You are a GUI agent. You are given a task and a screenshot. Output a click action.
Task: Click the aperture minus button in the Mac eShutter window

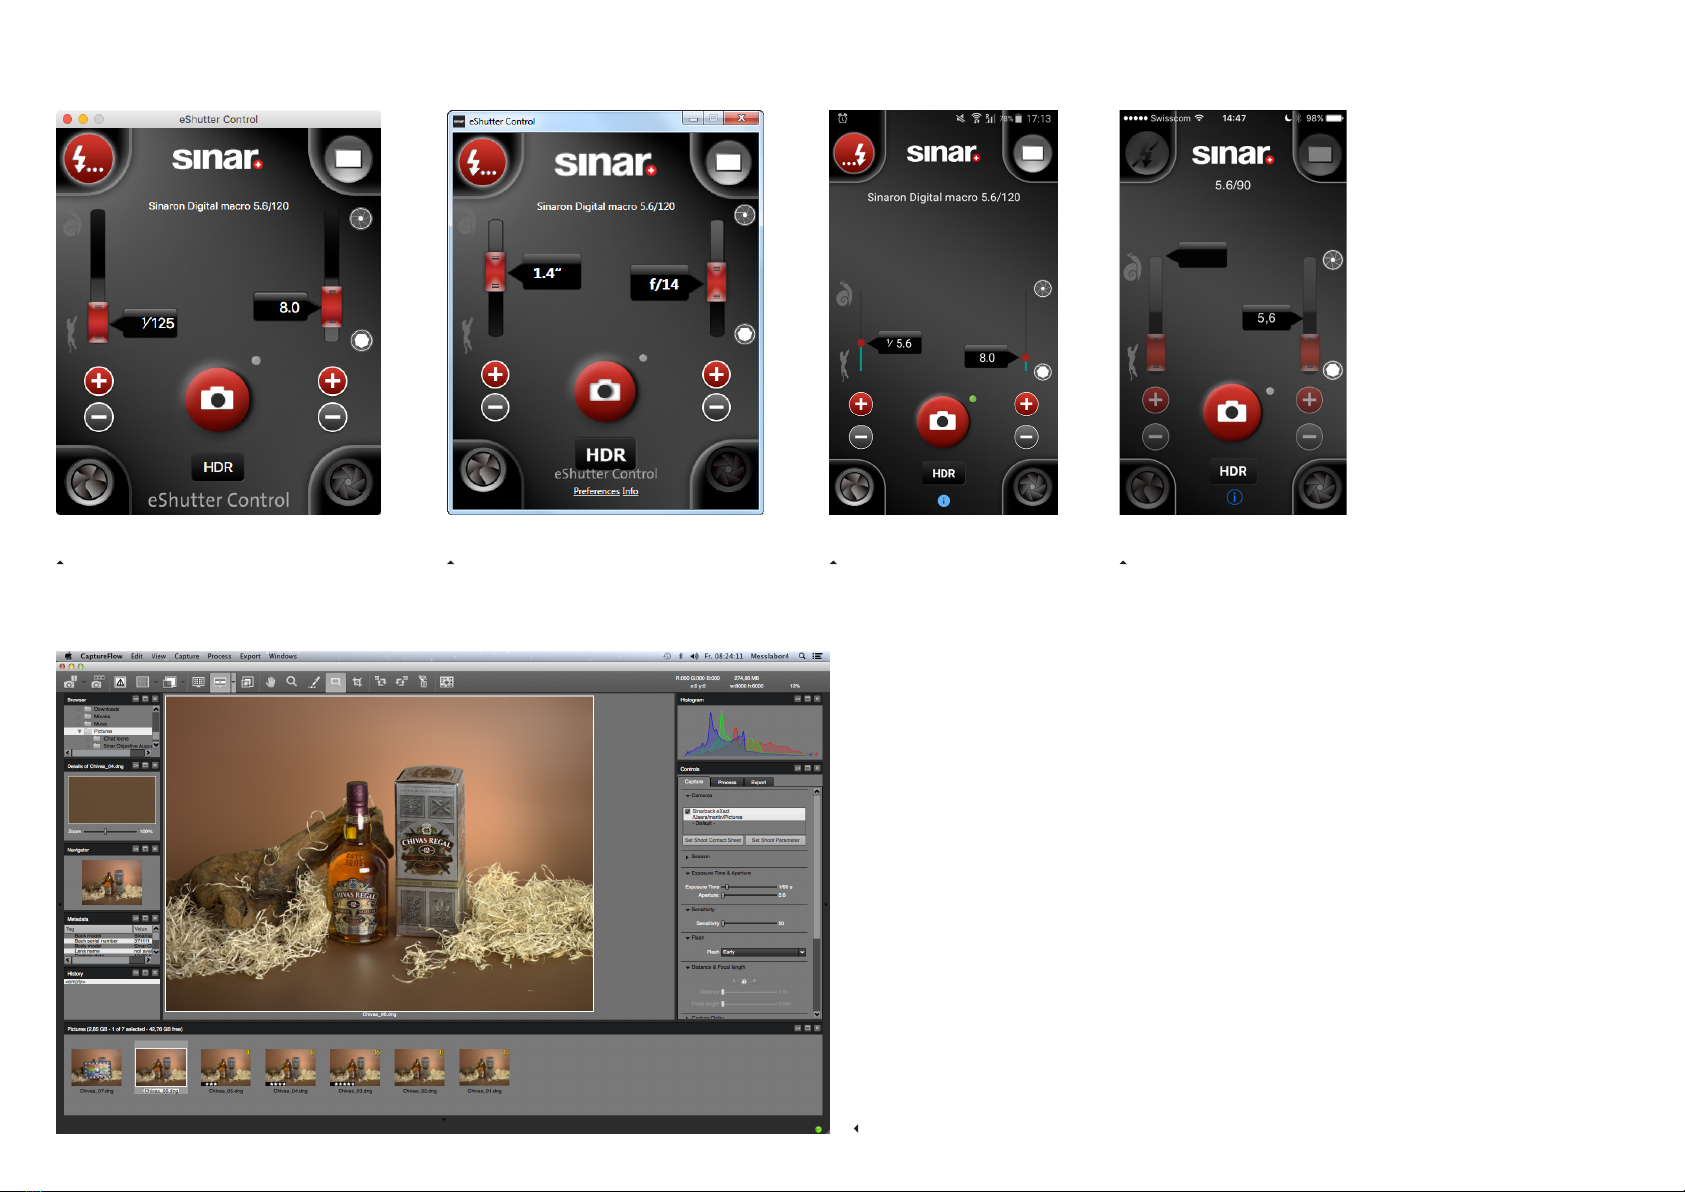pos(332,417)
